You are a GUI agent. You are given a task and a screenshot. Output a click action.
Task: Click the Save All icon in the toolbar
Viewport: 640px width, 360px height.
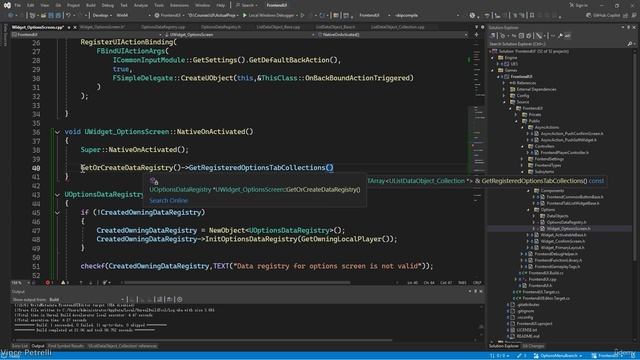pos(58,15)
